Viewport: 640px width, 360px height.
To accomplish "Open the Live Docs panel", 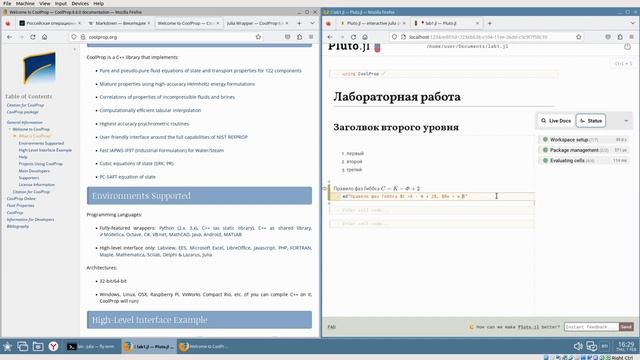I will tap(556, 121).
